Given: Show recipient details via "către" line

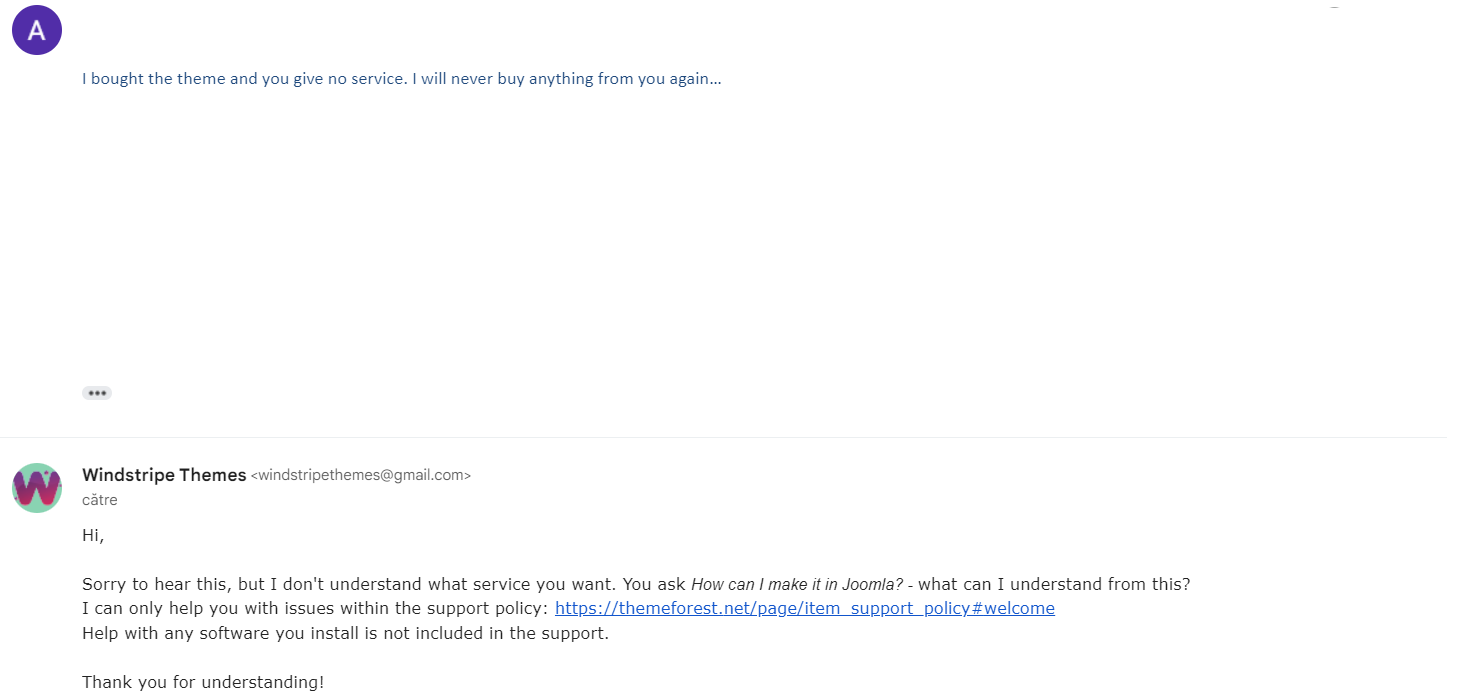Looking at the screenshot, I should pyautogui.click(x=100, y=500).
